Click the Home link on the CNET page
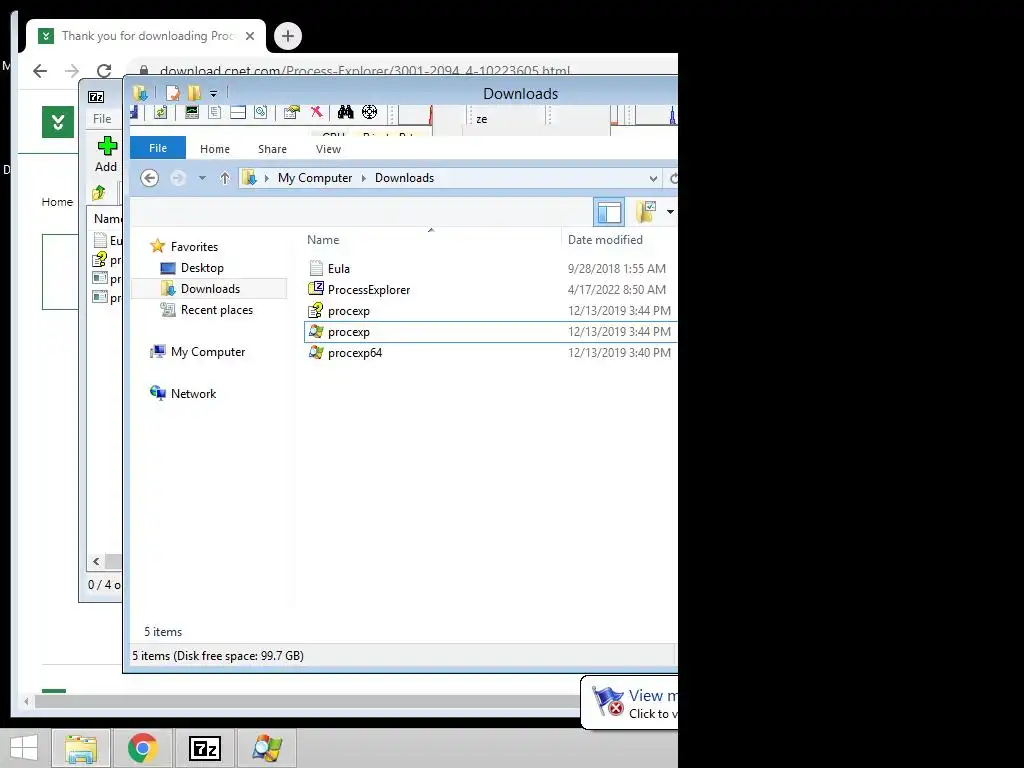Screen dimensions: 1024x768 click(x=57, y=202)
